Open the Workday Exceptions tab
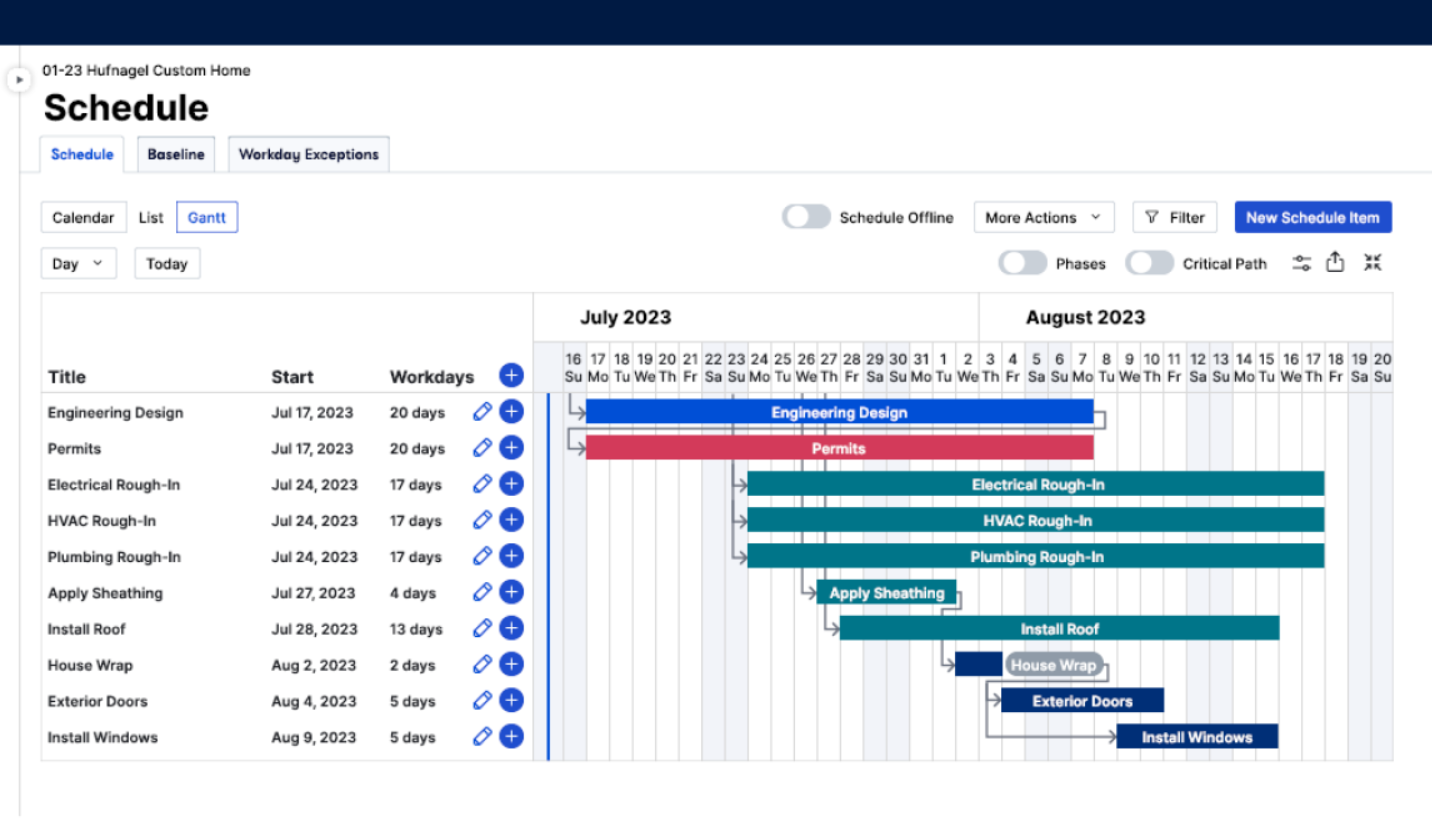 click(x=308, y=154)
